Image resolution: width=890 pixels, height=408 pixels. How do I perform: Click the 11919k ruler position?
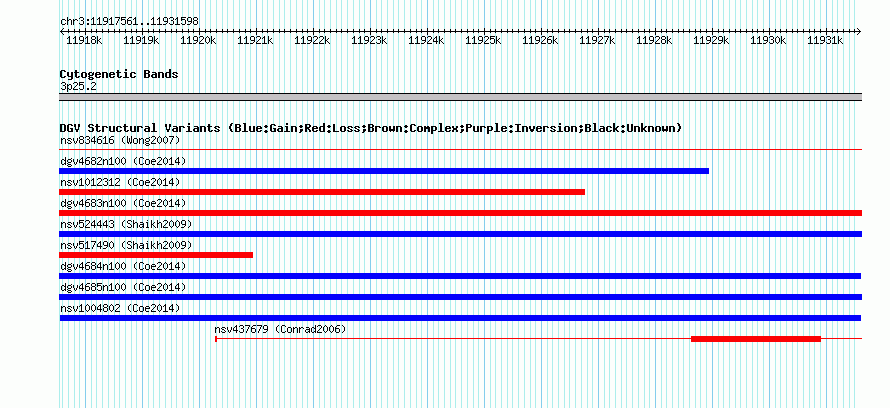(141, 40)
